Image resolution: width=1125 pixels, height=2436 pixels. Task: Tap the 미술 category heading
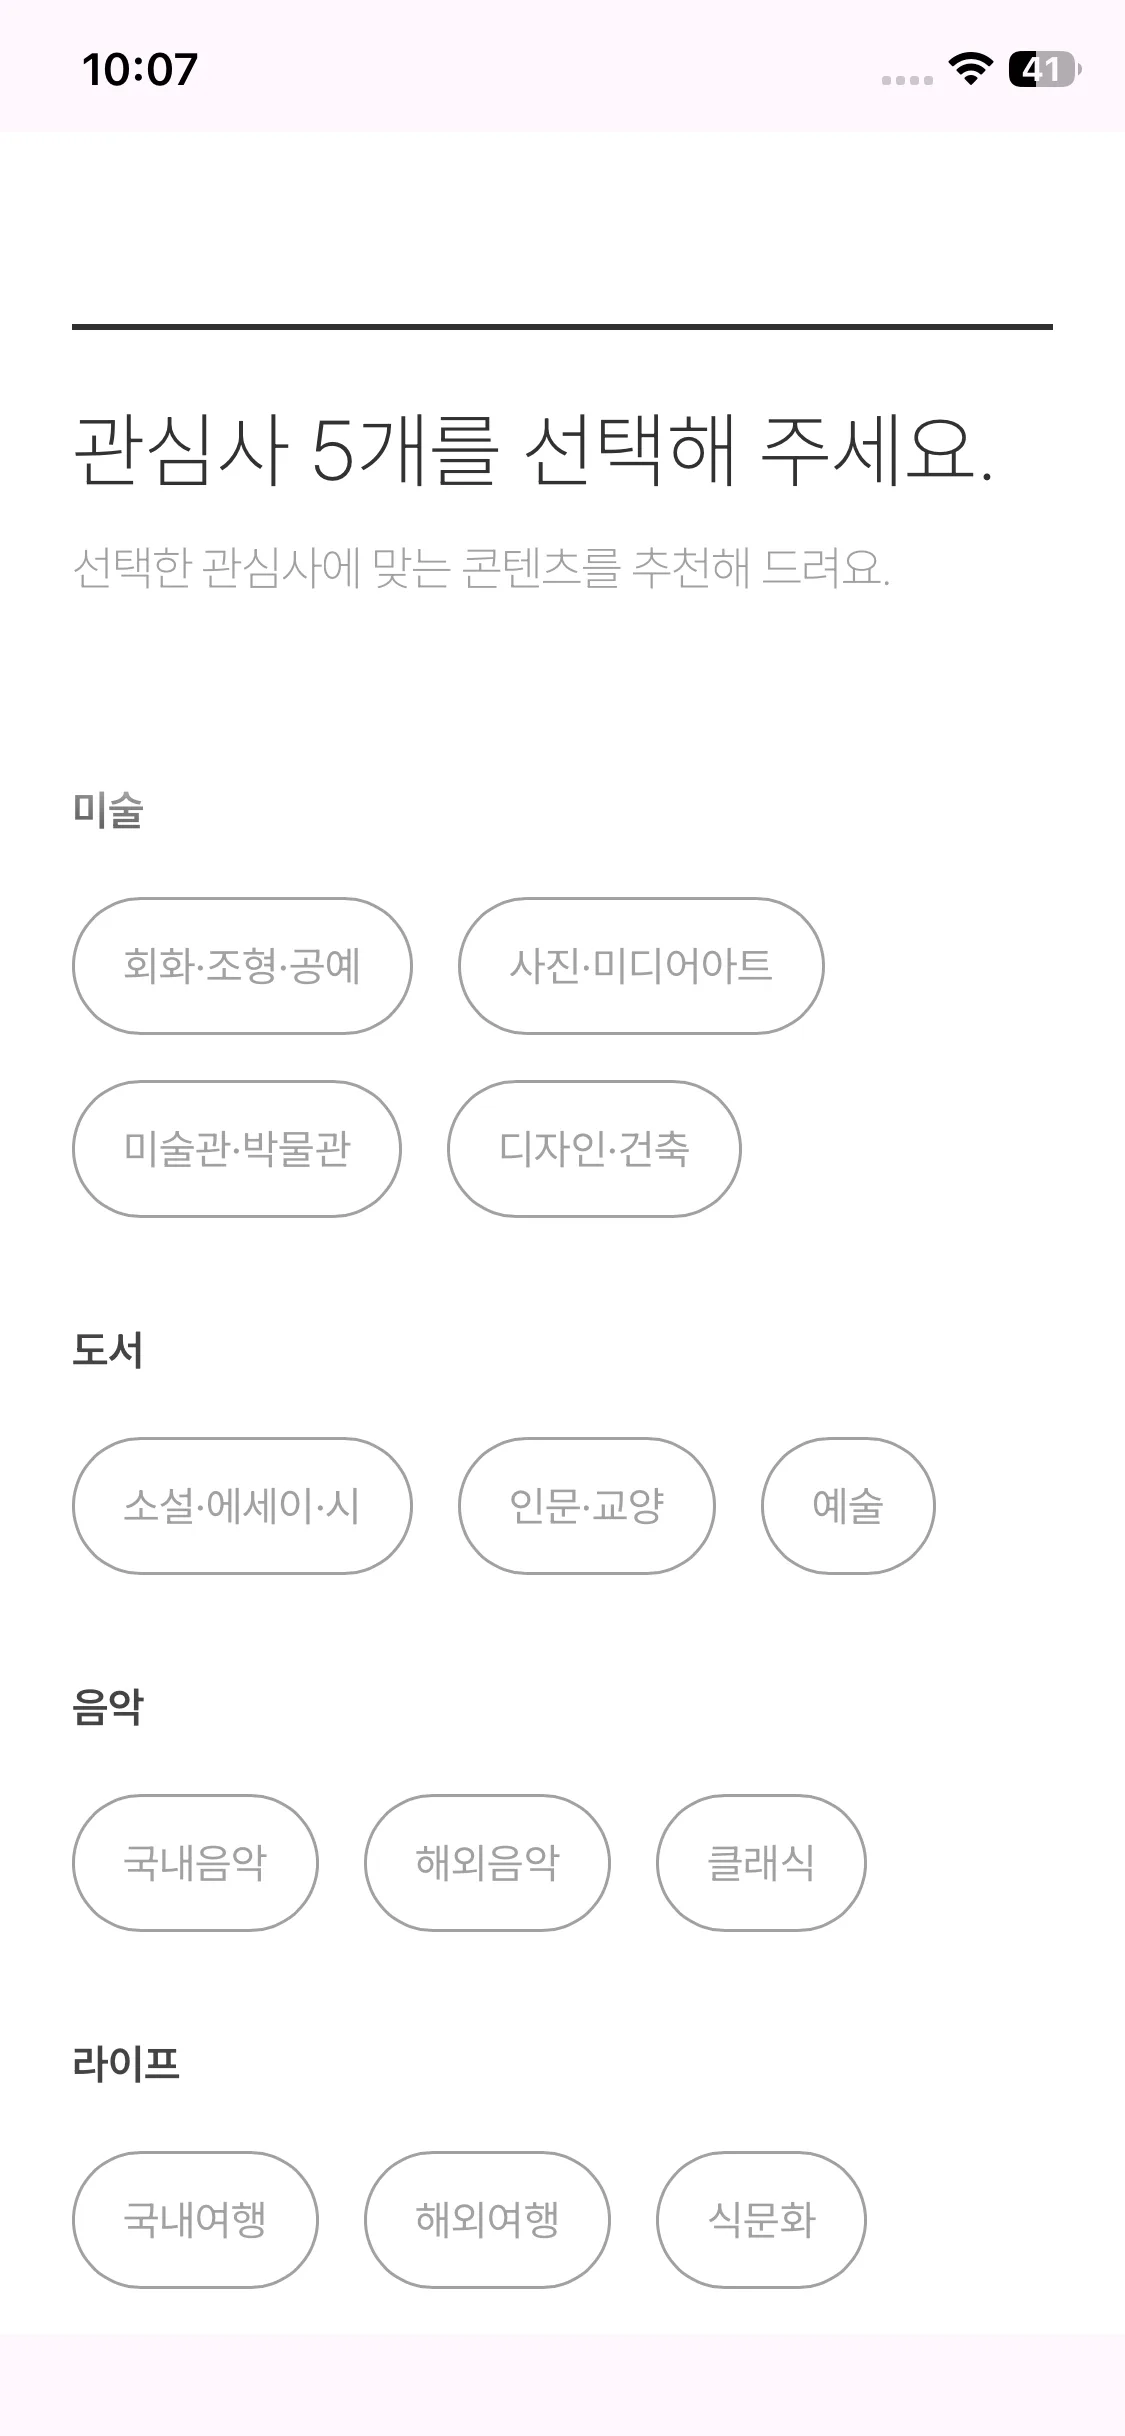(108, 810)
